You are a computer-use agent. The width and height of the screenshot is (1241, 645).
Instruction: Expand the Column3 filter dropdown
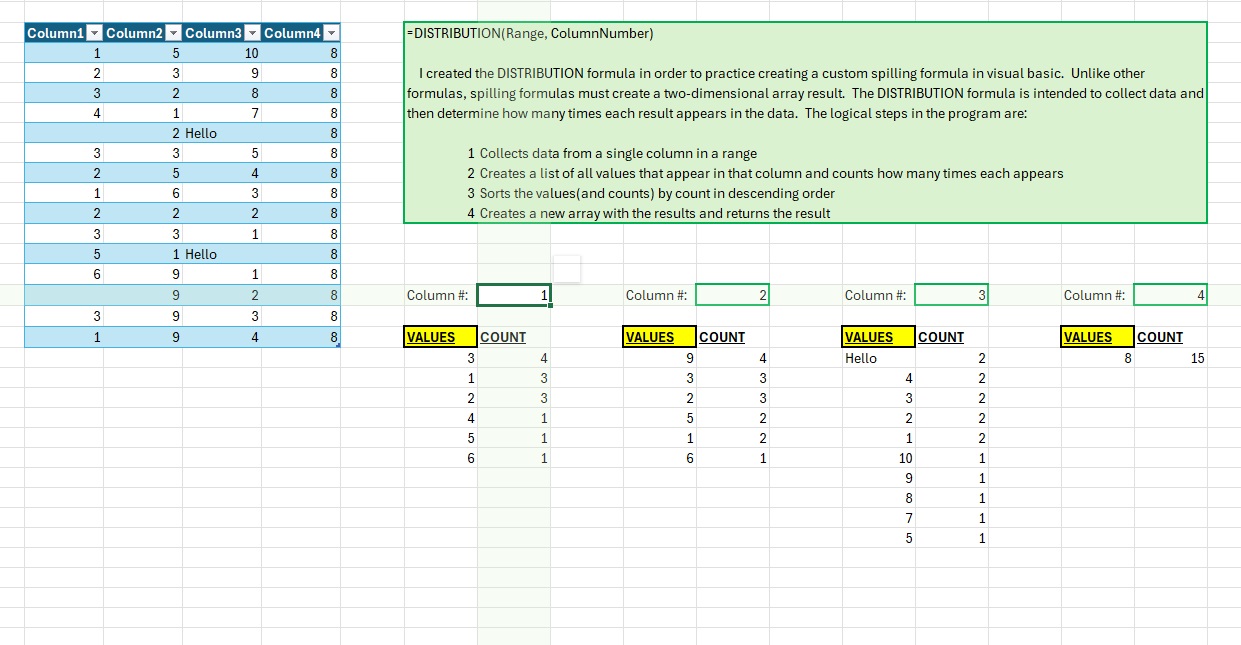point(252,34)
